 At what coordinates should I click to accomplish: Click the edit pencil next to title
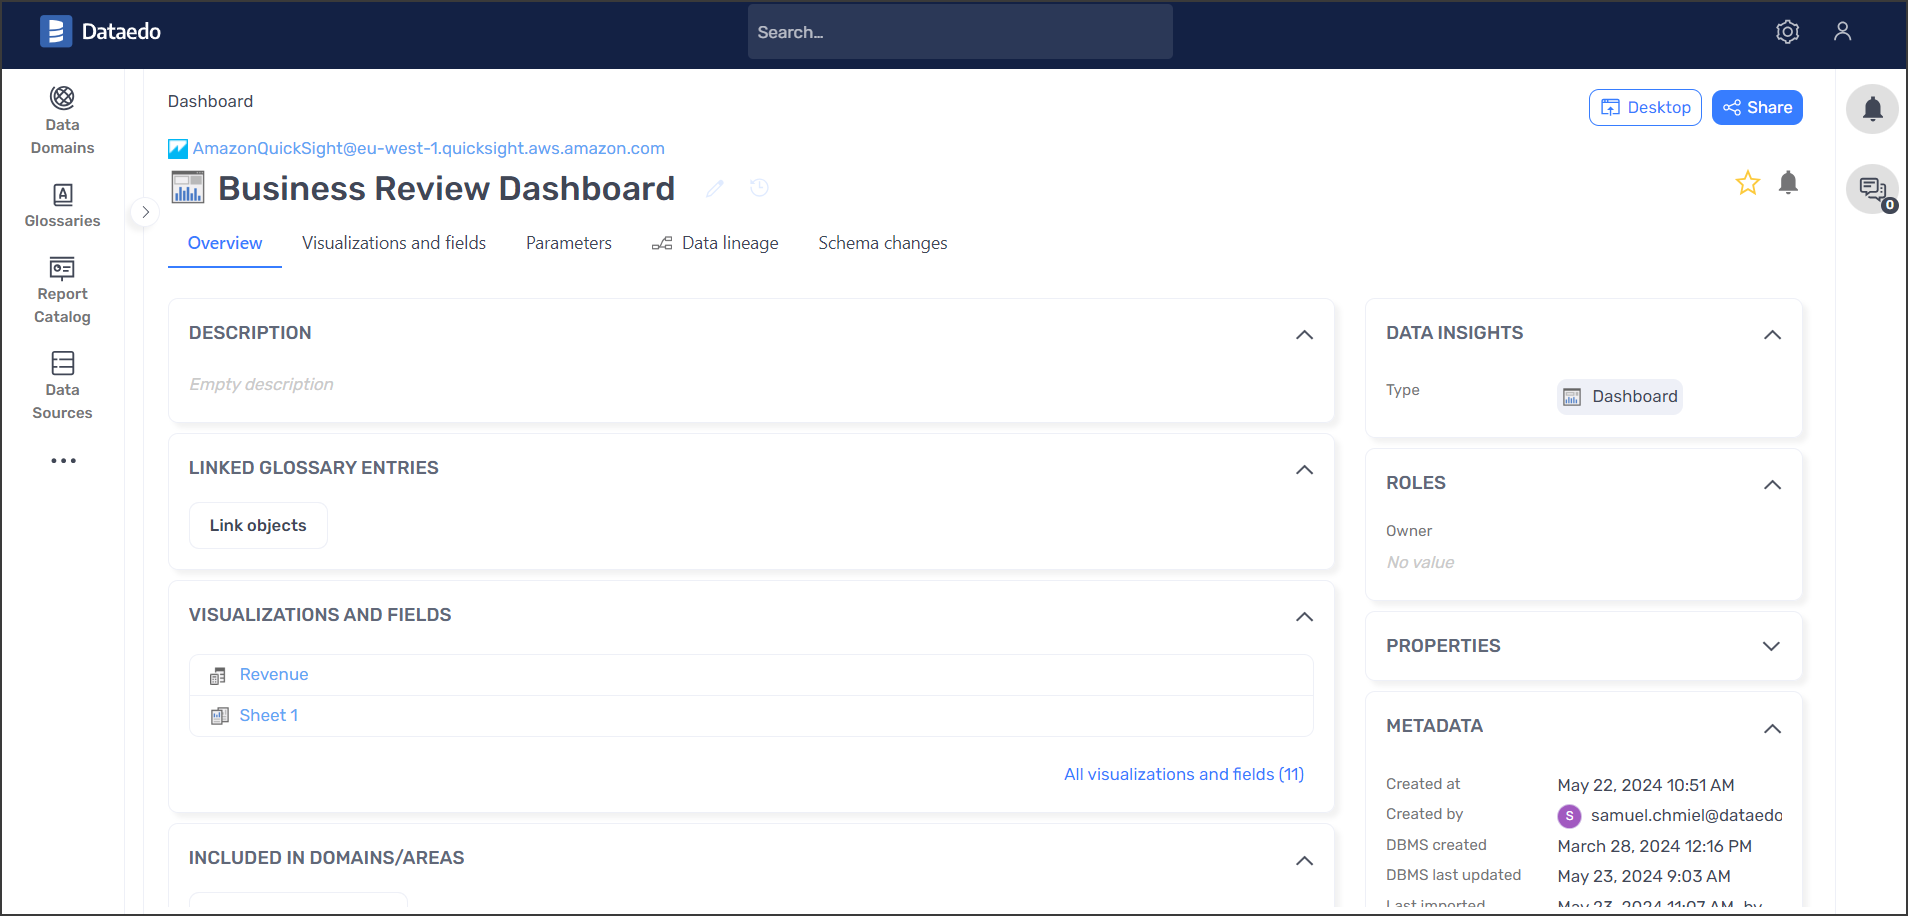(715, 188)
